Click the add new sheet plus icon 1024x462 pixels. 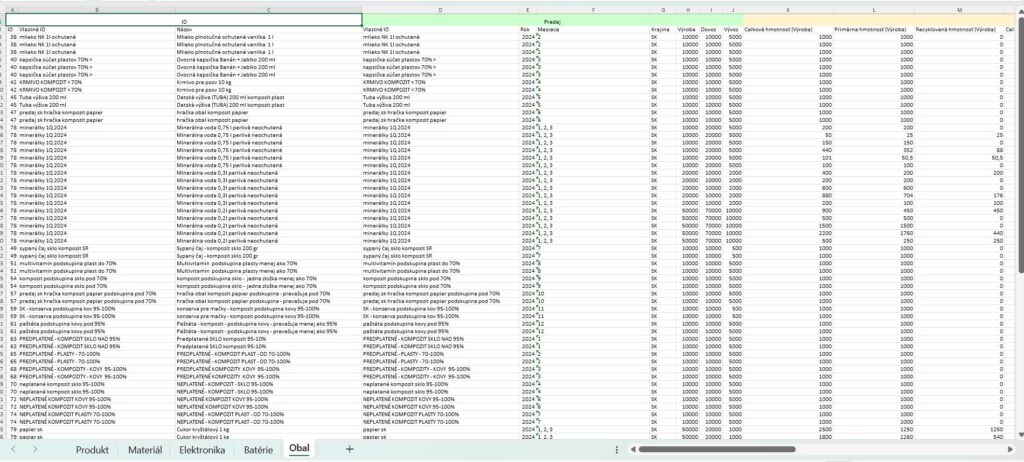(349, 450)
